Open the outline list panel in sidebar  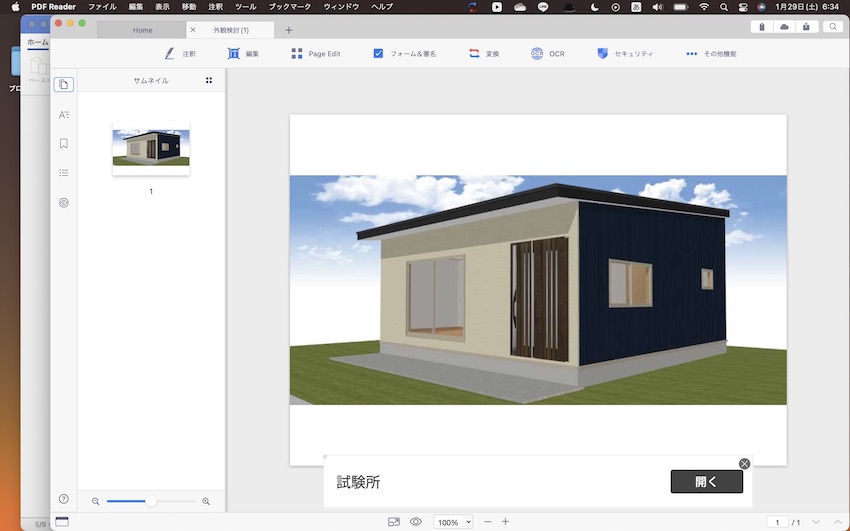pyautogui.click(x=64, y=172)
